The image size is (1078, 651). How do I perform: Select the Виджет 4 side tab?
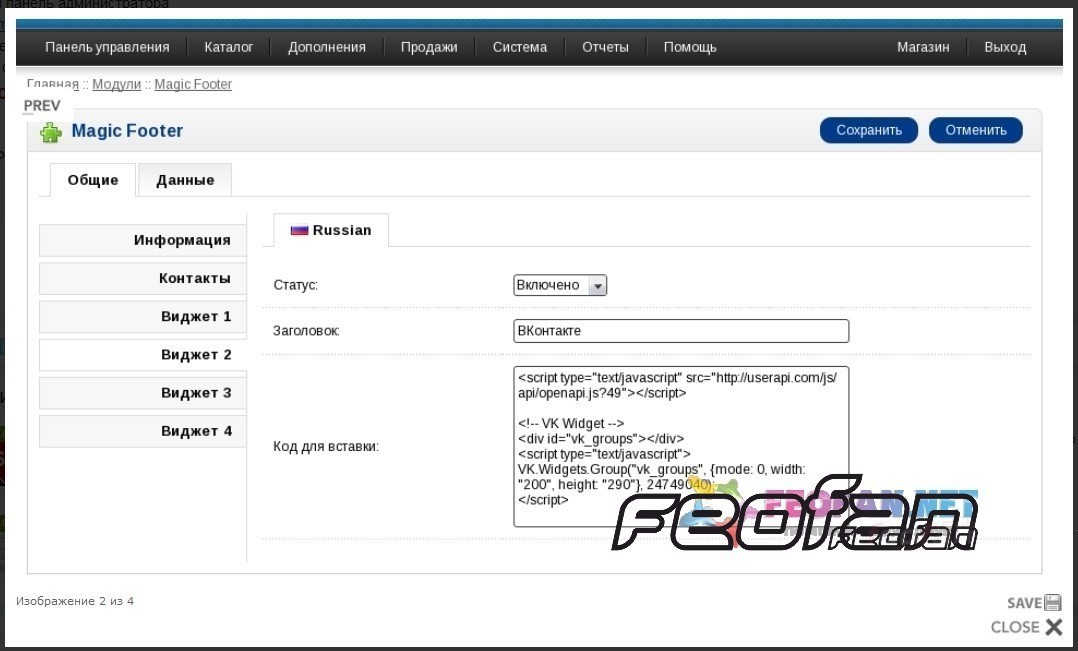pyautogui.click(x=143, y=432)
